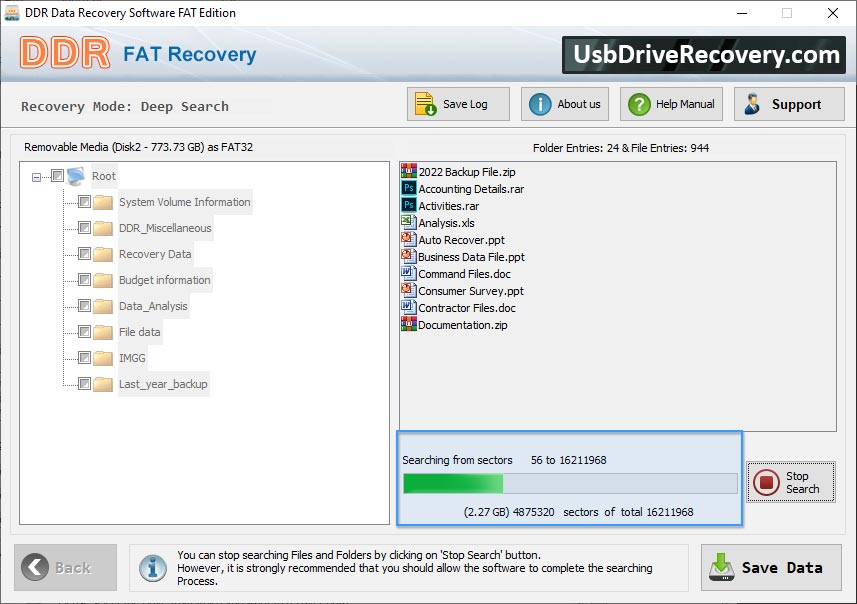Click the Back arrow circle icon
Image resolution: width=857 pixels, height=604 pixels.
35,567
